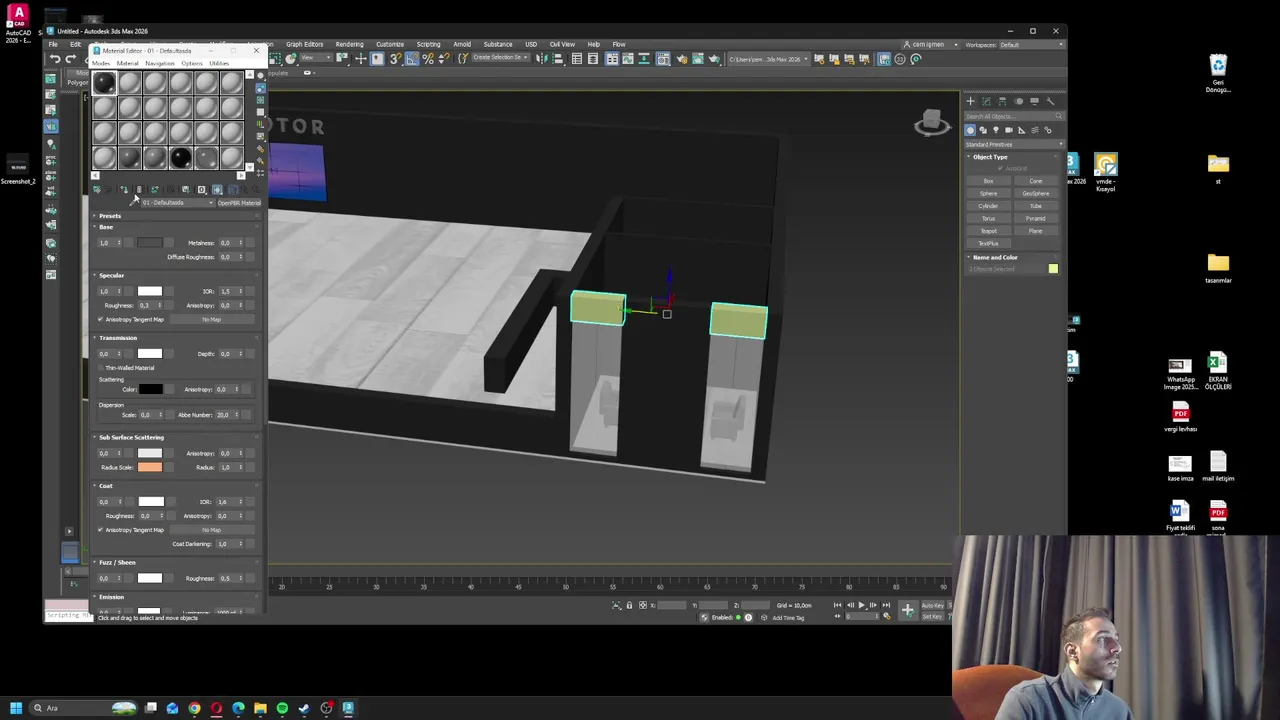This screenshot has height=720, width=1280.
Task: Open the Display tab icon in command panel
Action: point(1034,101)
